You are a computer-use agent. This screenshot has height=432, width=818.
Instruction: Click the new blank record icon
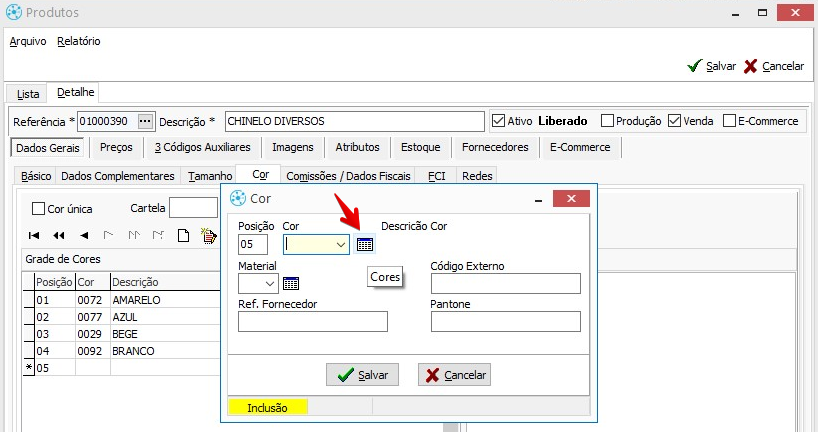point(183,236)
